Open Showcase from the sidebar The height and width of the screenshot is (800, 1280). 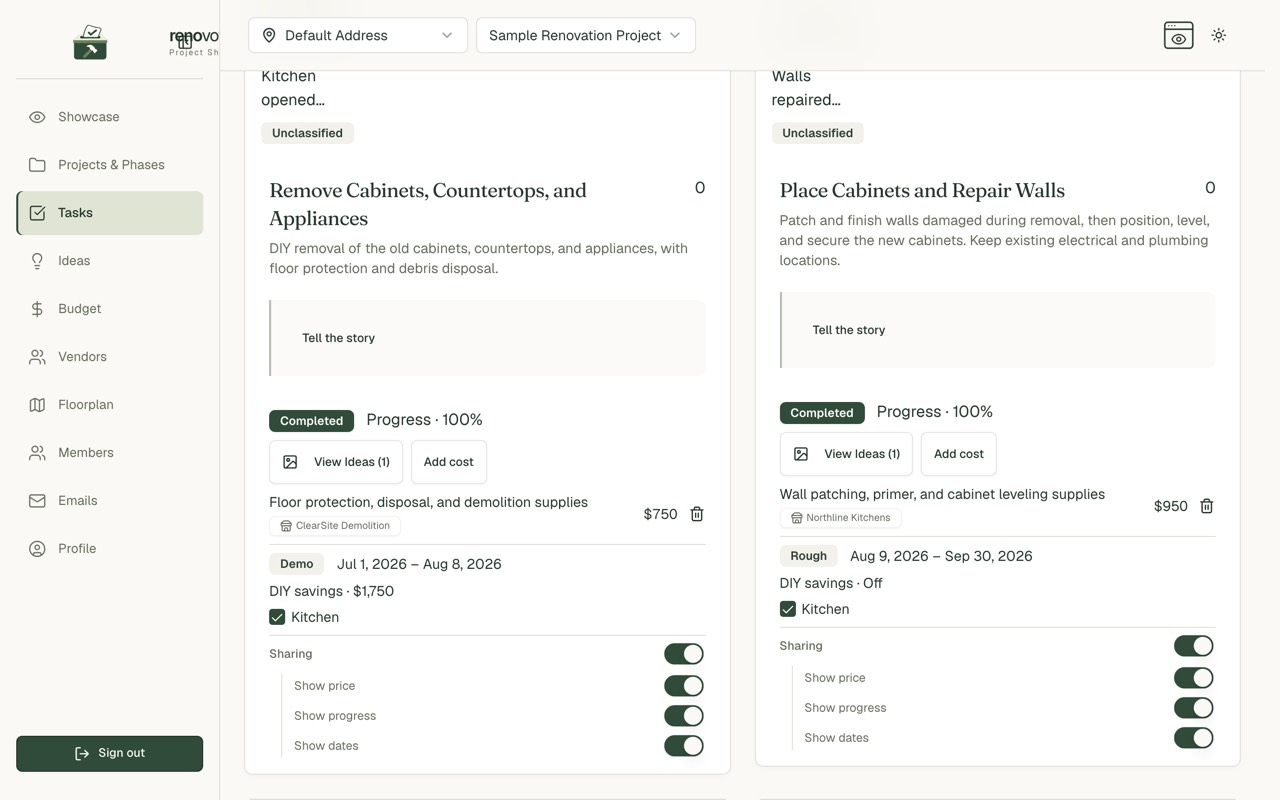click(109, 117)
